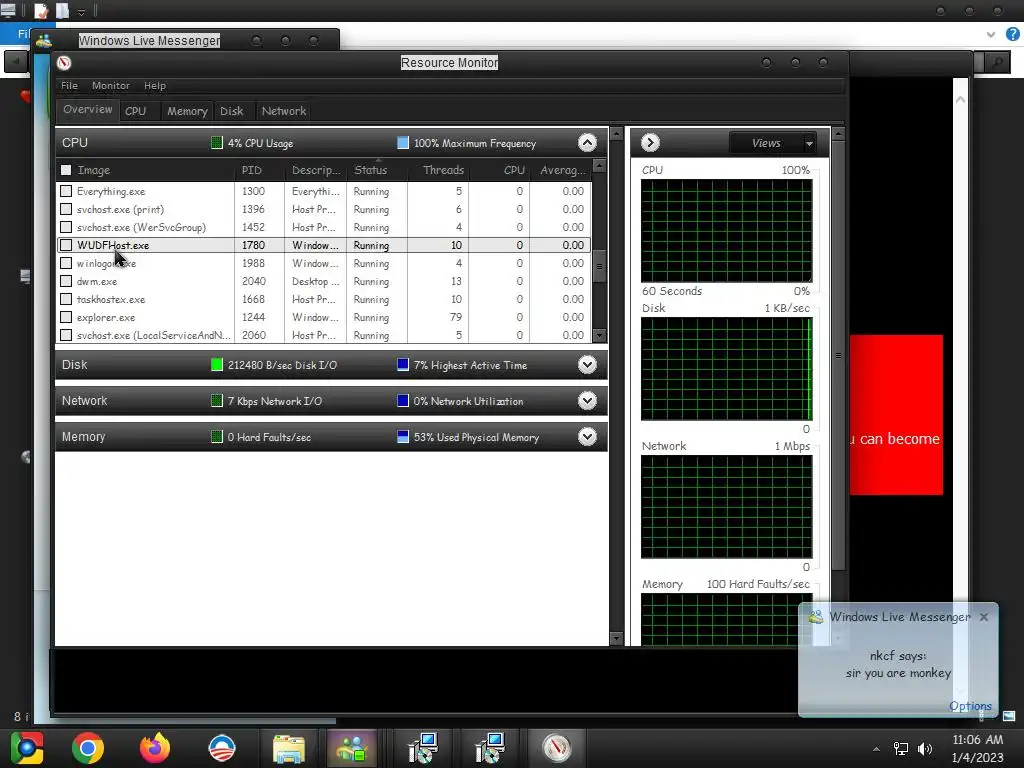
Task: Close the Messenger notification popup
Action: 984,617
